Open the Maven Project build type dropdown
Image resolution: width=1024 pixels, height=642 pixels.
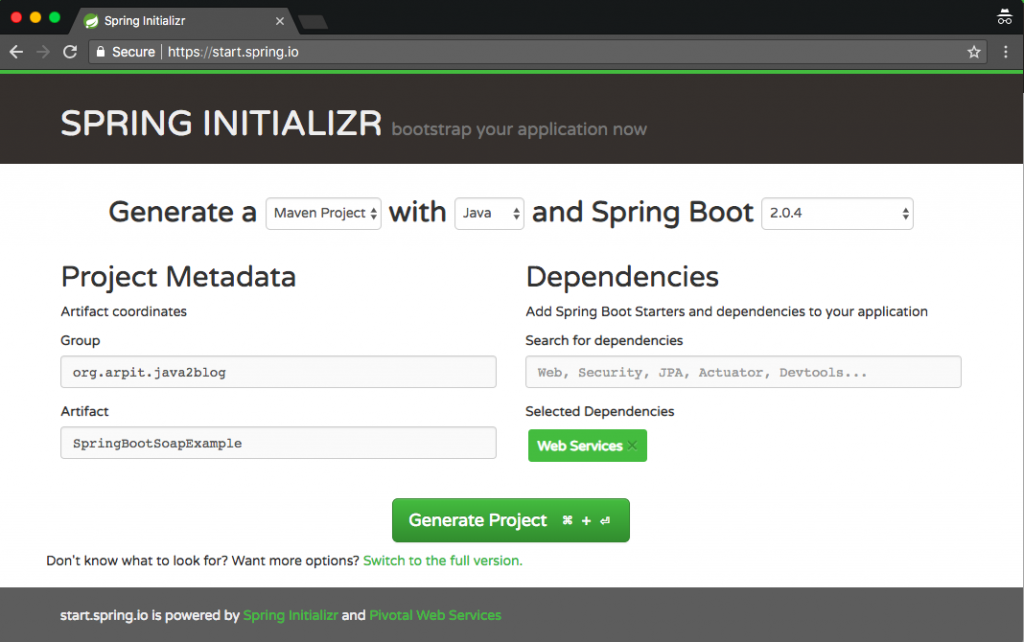pos(323,213)
